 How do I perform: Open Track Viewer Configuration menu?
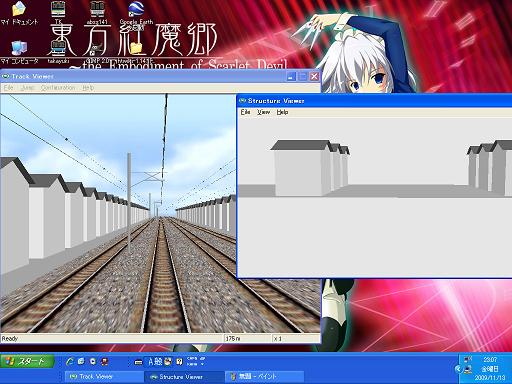[x=58, y=88]
